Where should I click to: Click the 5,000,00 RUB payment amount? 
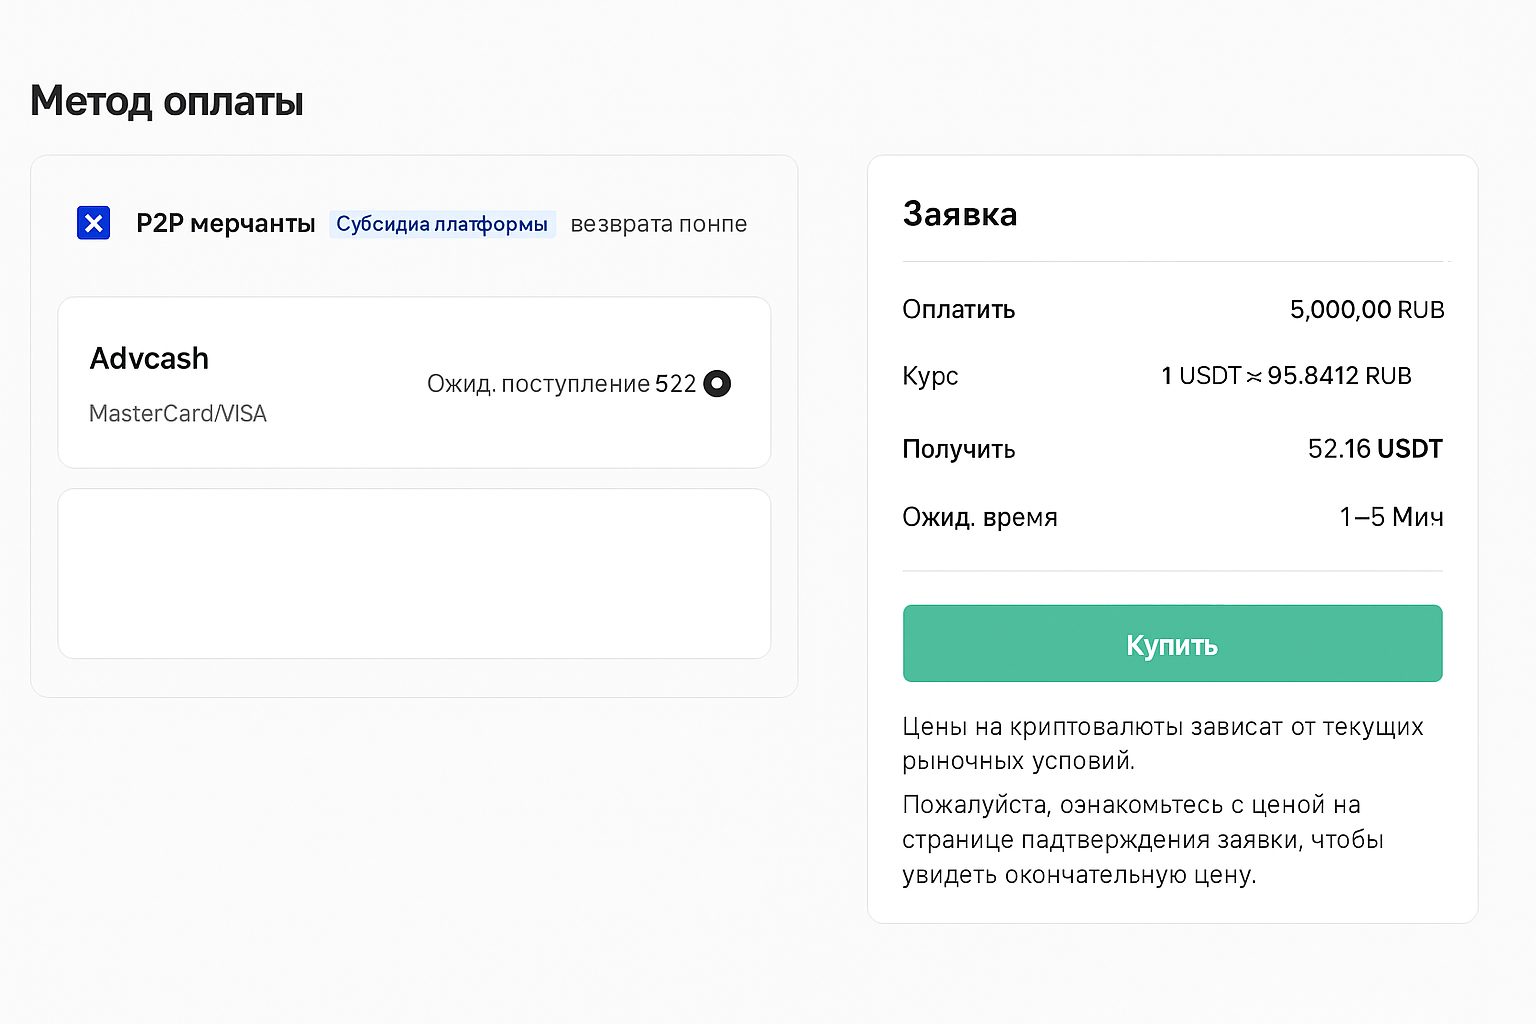point(1366,310)
